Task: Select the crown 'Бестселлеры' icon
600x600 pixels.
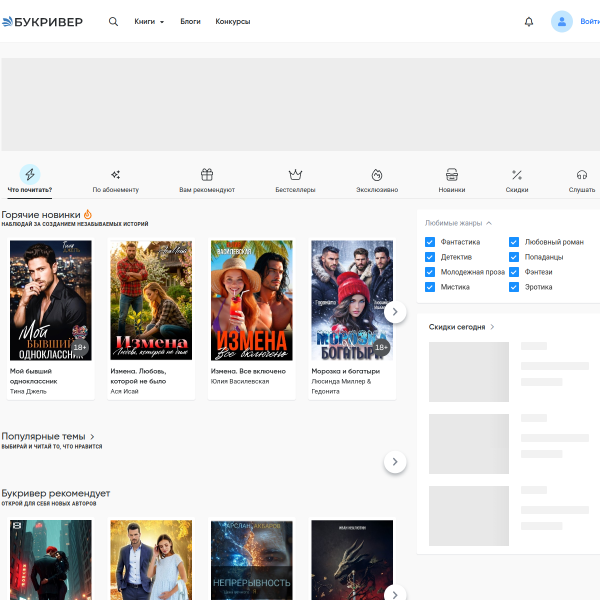Action: (x=295, y=174)
